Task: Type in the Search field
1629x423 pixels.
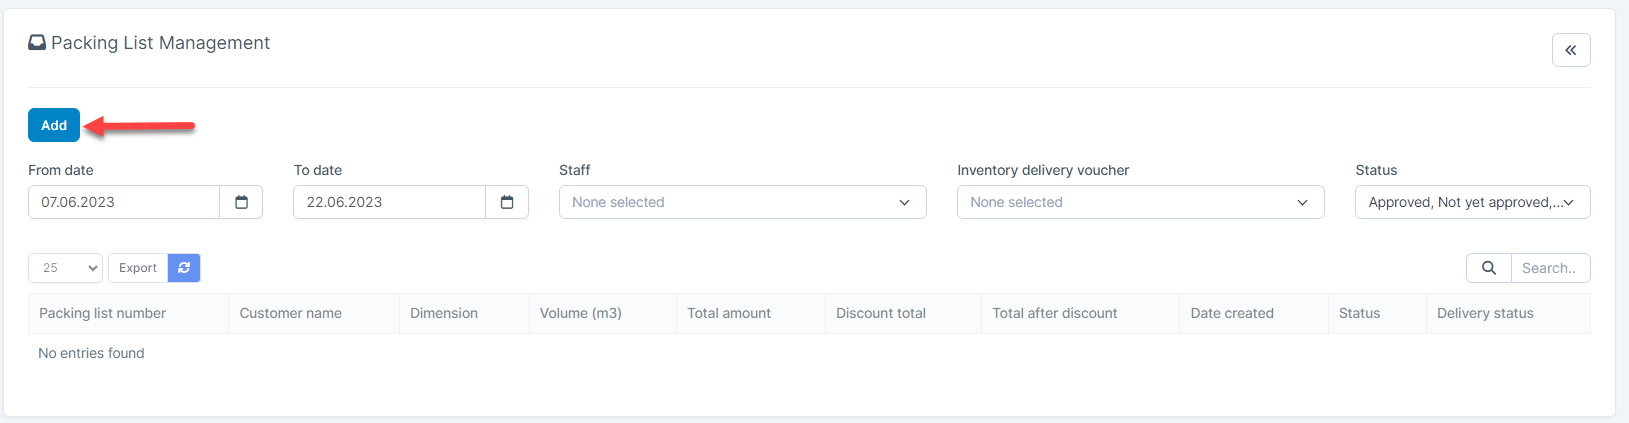Action: coord(1550,268)
